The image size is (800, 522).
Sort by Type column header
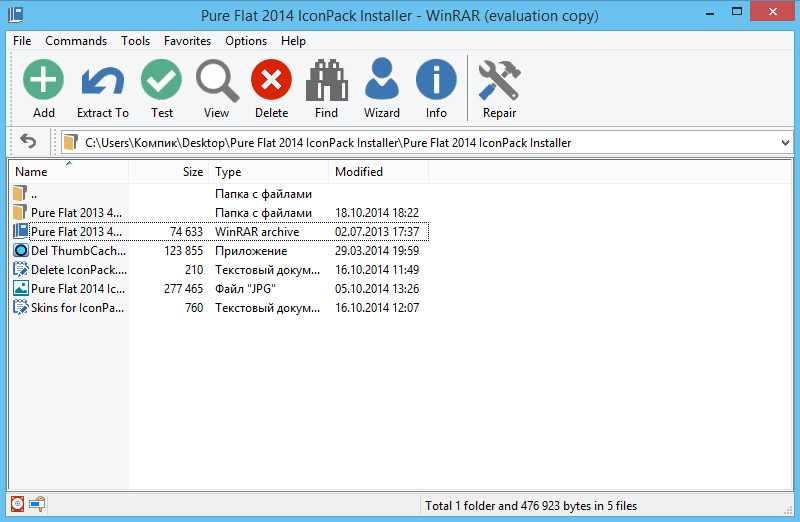coord(269,172)
